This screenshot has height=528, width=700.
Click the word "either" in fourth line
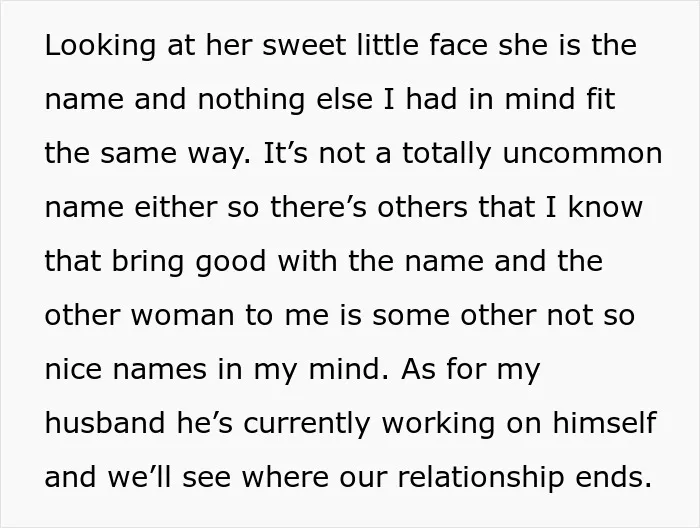click(x=175, y=207)
